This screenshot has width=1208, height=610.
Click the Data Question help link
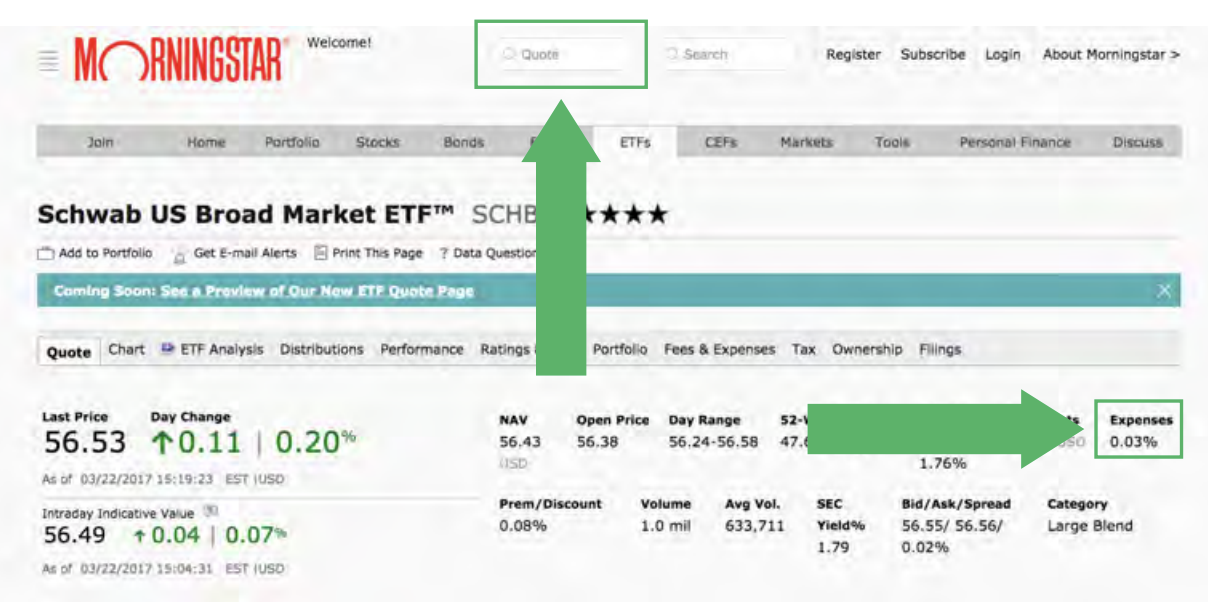tap(490, 253)
